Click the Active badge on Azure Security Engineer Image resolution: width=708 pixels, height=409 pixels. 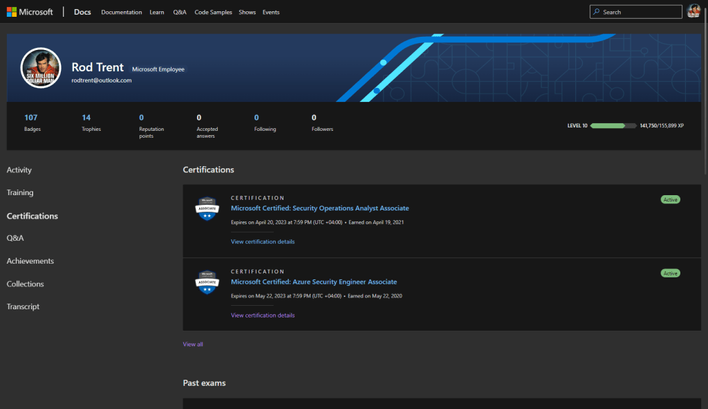(x=670, y=273)
